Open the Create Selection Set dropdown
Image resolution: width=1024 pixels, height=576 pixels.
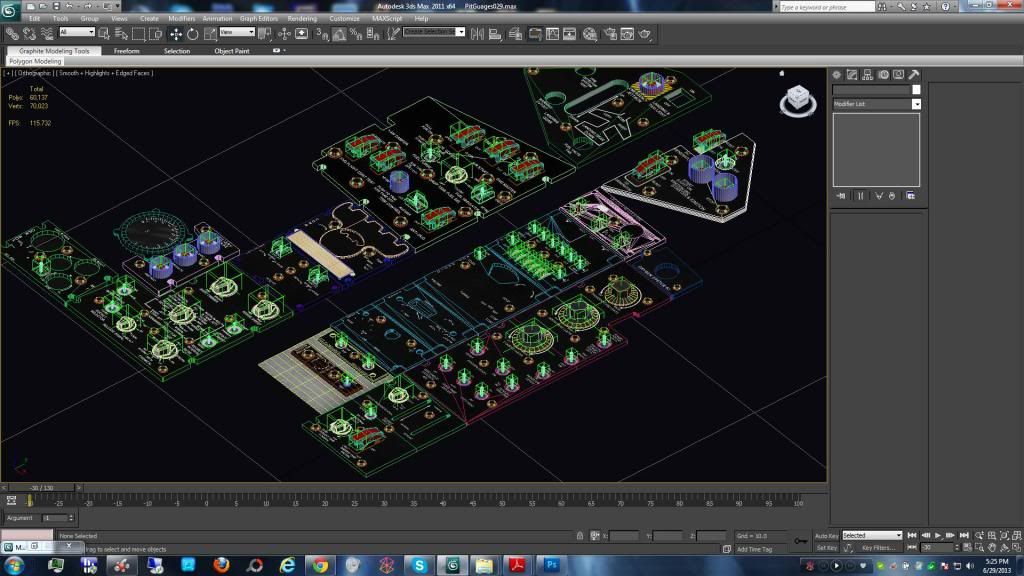coord(434,32)
